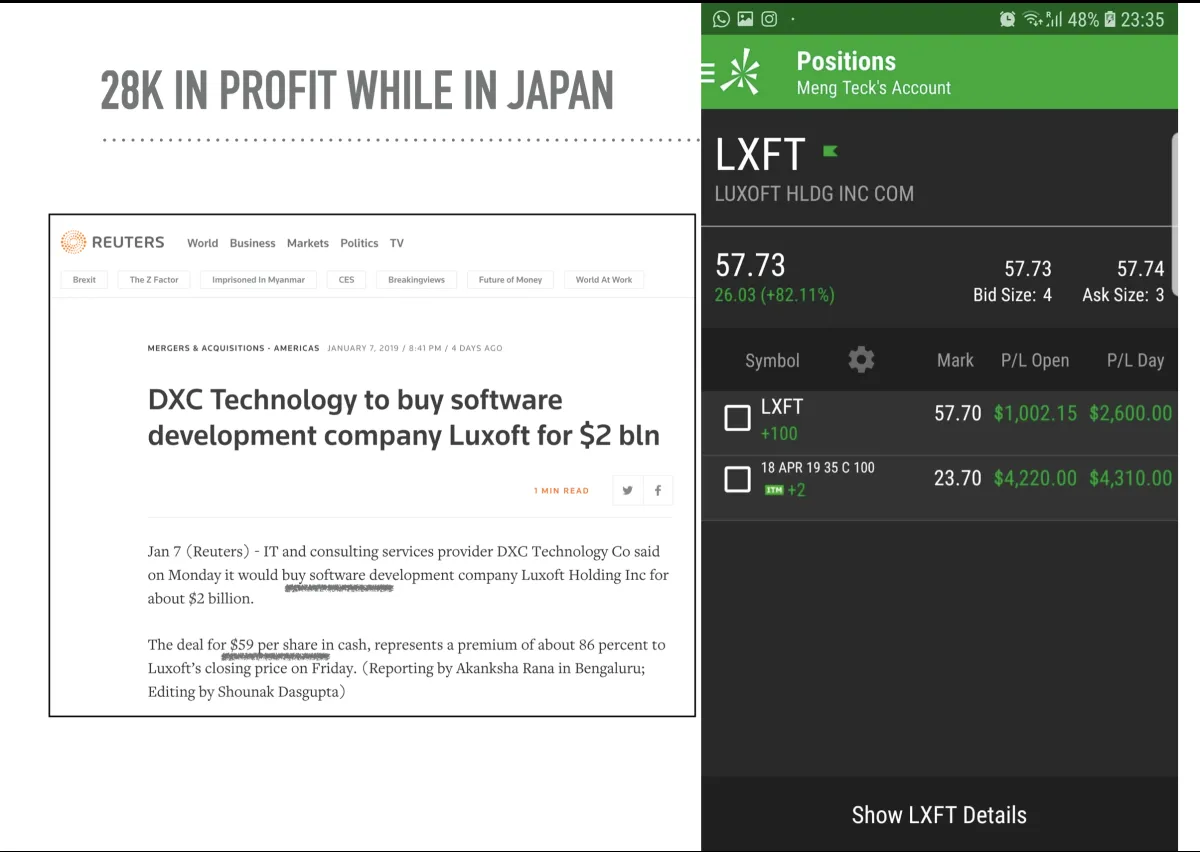Check the 18 APR 19 35 C checkbox
This screenshot has height=852, width=1200.
point(737,479)
